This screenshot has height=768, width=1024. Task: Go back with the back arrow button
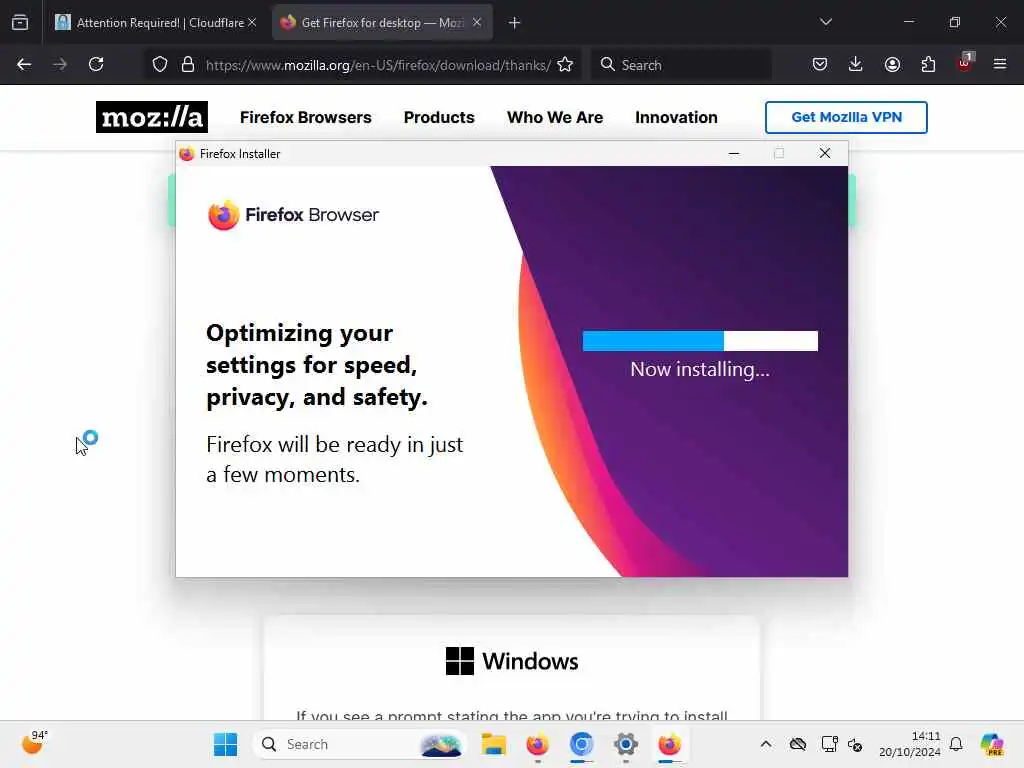point(24,65)
